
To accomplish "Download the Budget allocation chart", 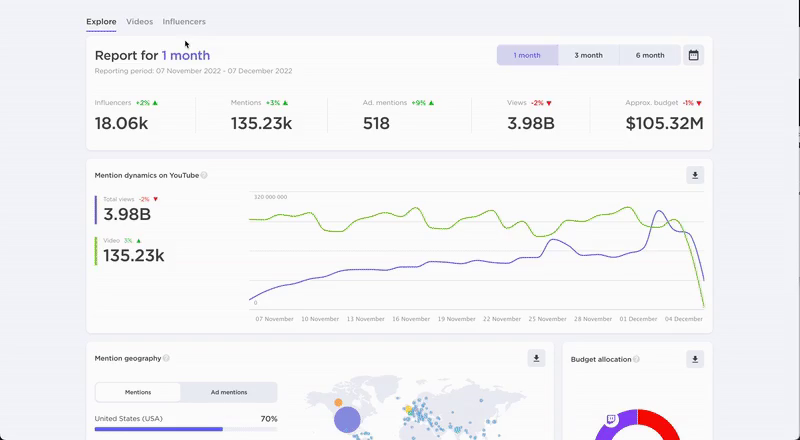I will 695,358.
